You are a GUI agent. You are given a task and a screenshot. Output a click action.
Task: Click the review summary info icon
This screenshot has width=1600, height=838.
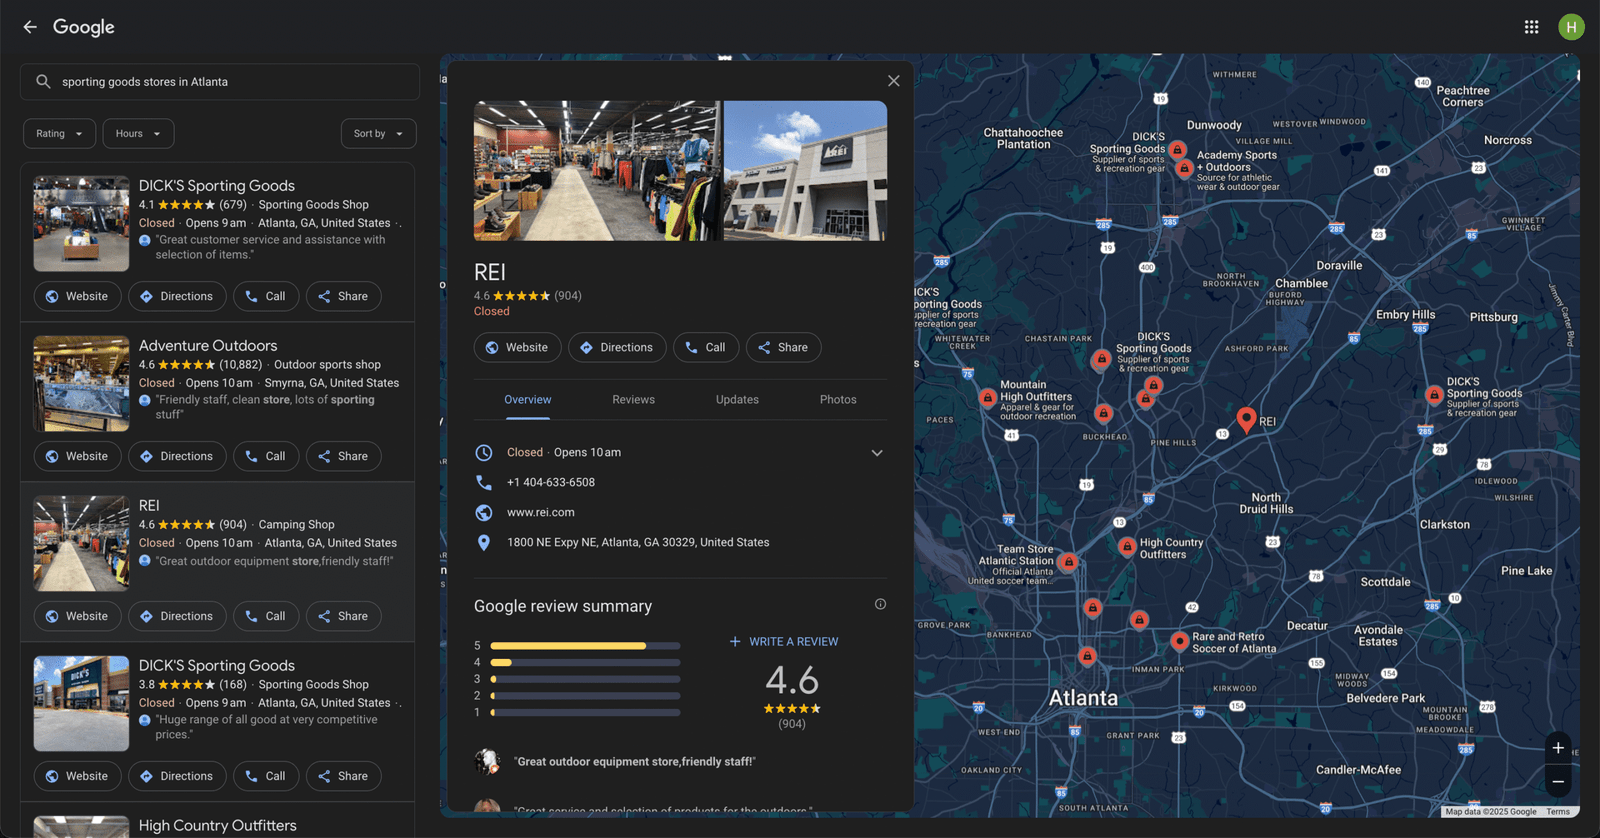pyautogui.click(x=880, y=604)
